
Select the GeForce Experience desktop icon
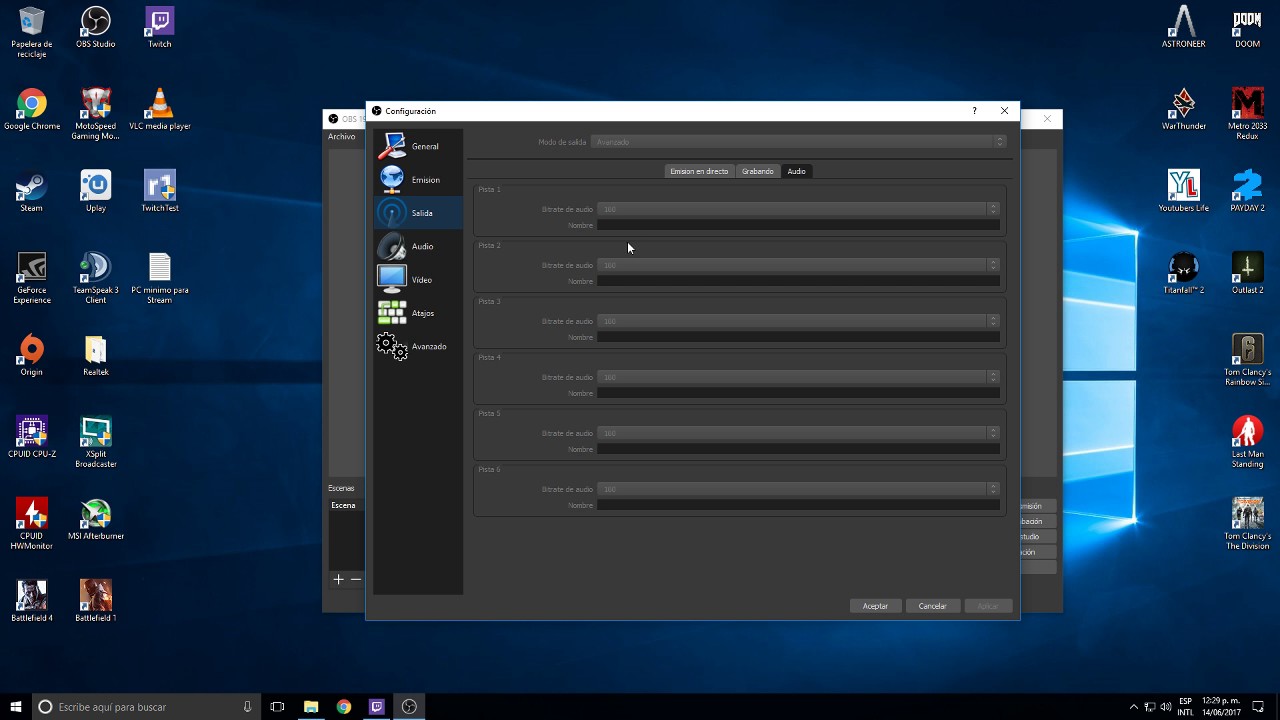32,278
